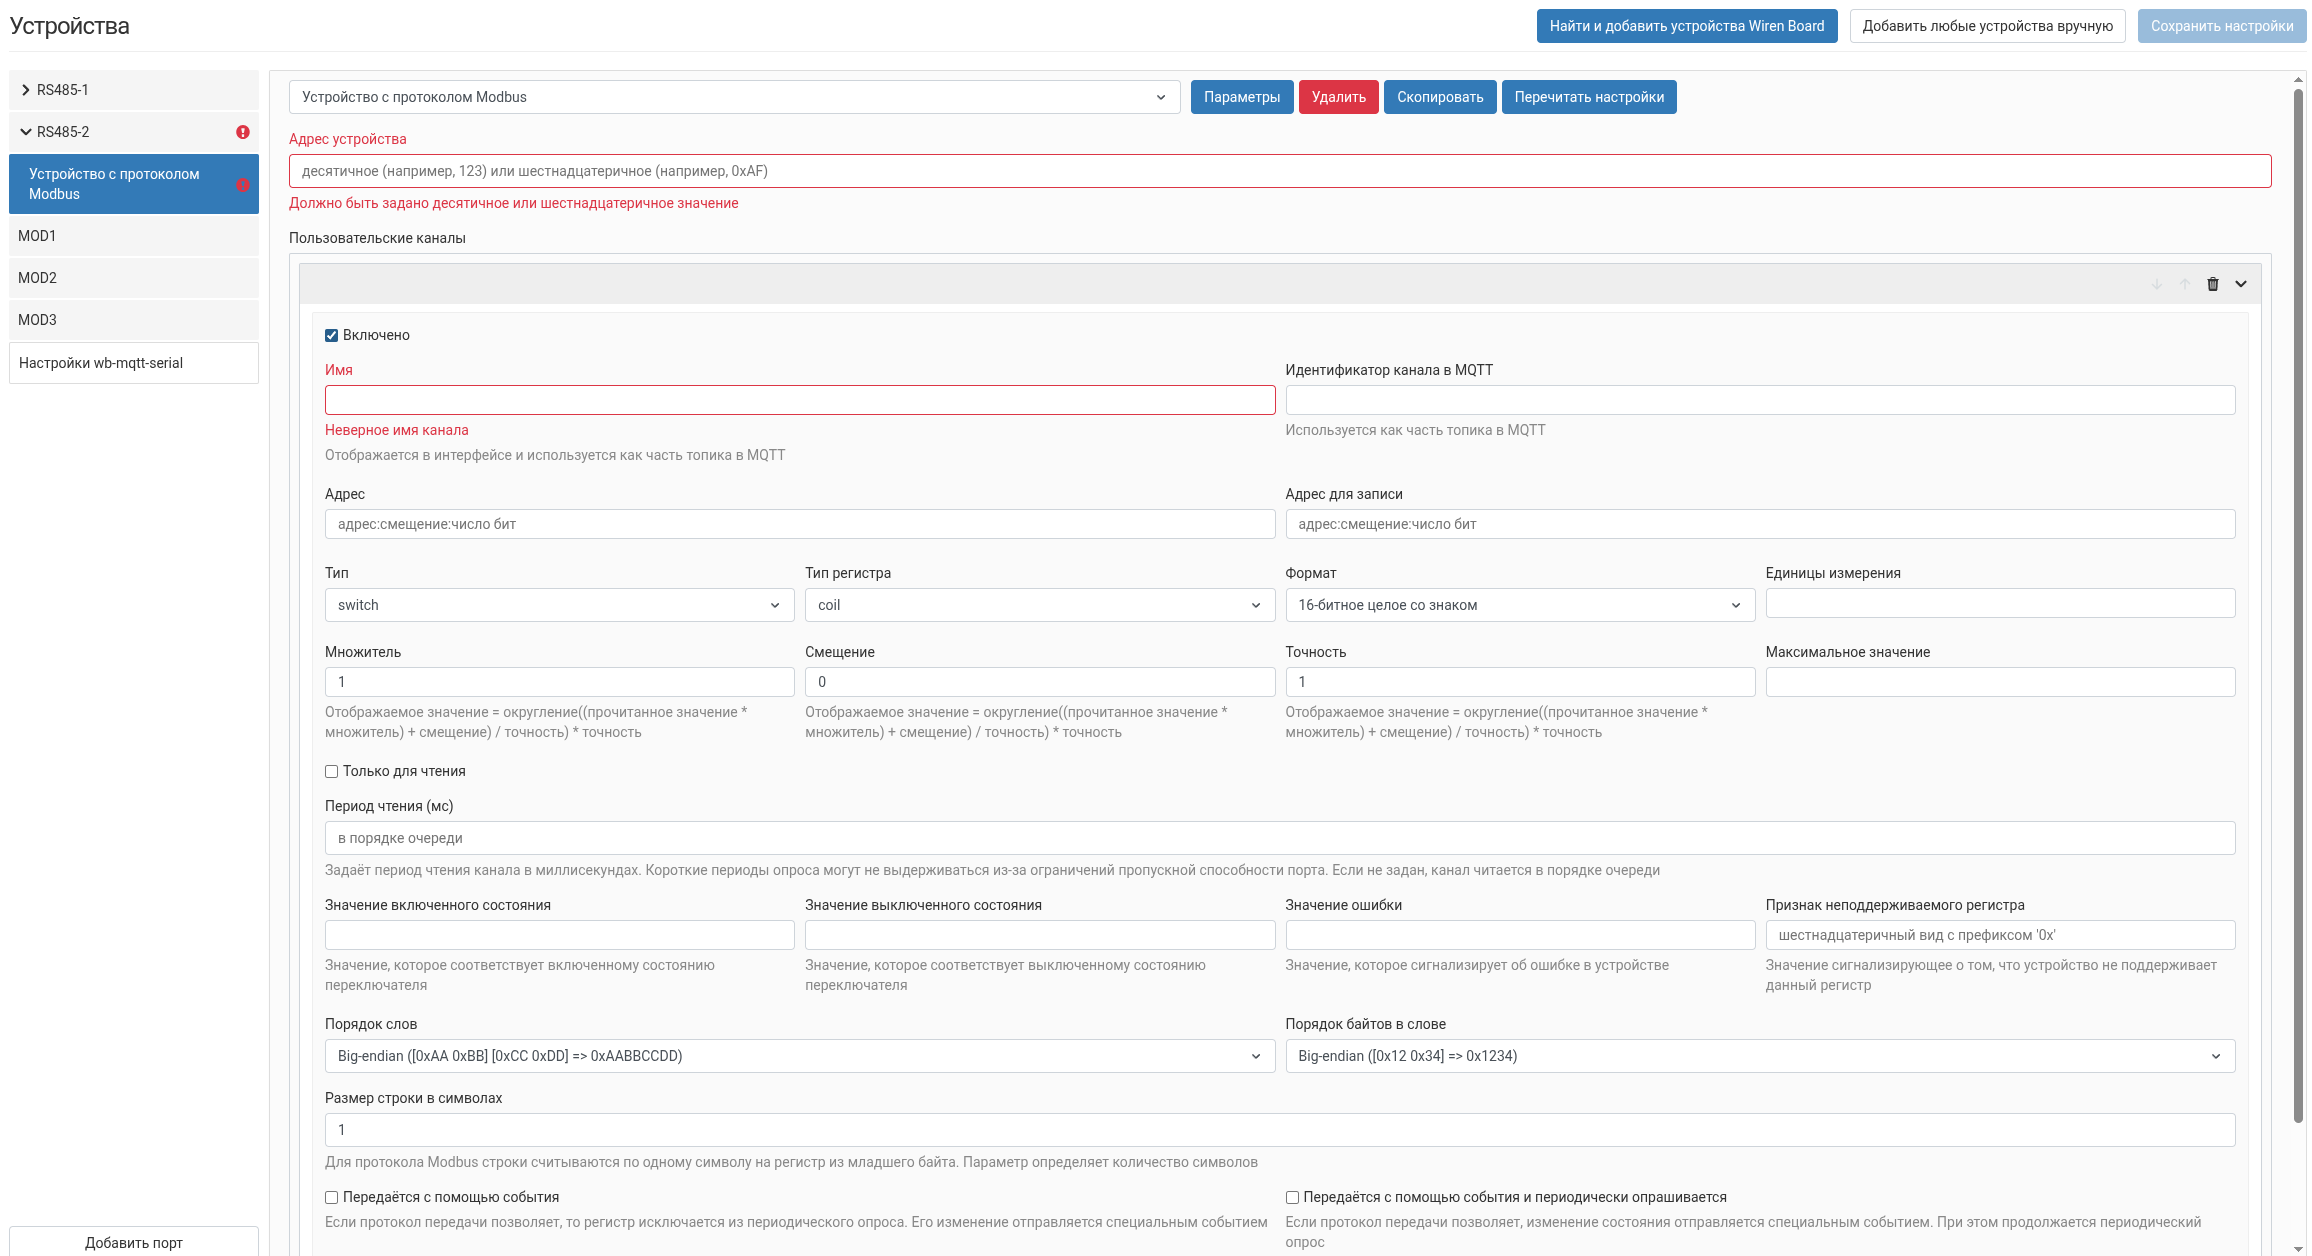Click the Пользовательские каналы label

tap(377, 238)
